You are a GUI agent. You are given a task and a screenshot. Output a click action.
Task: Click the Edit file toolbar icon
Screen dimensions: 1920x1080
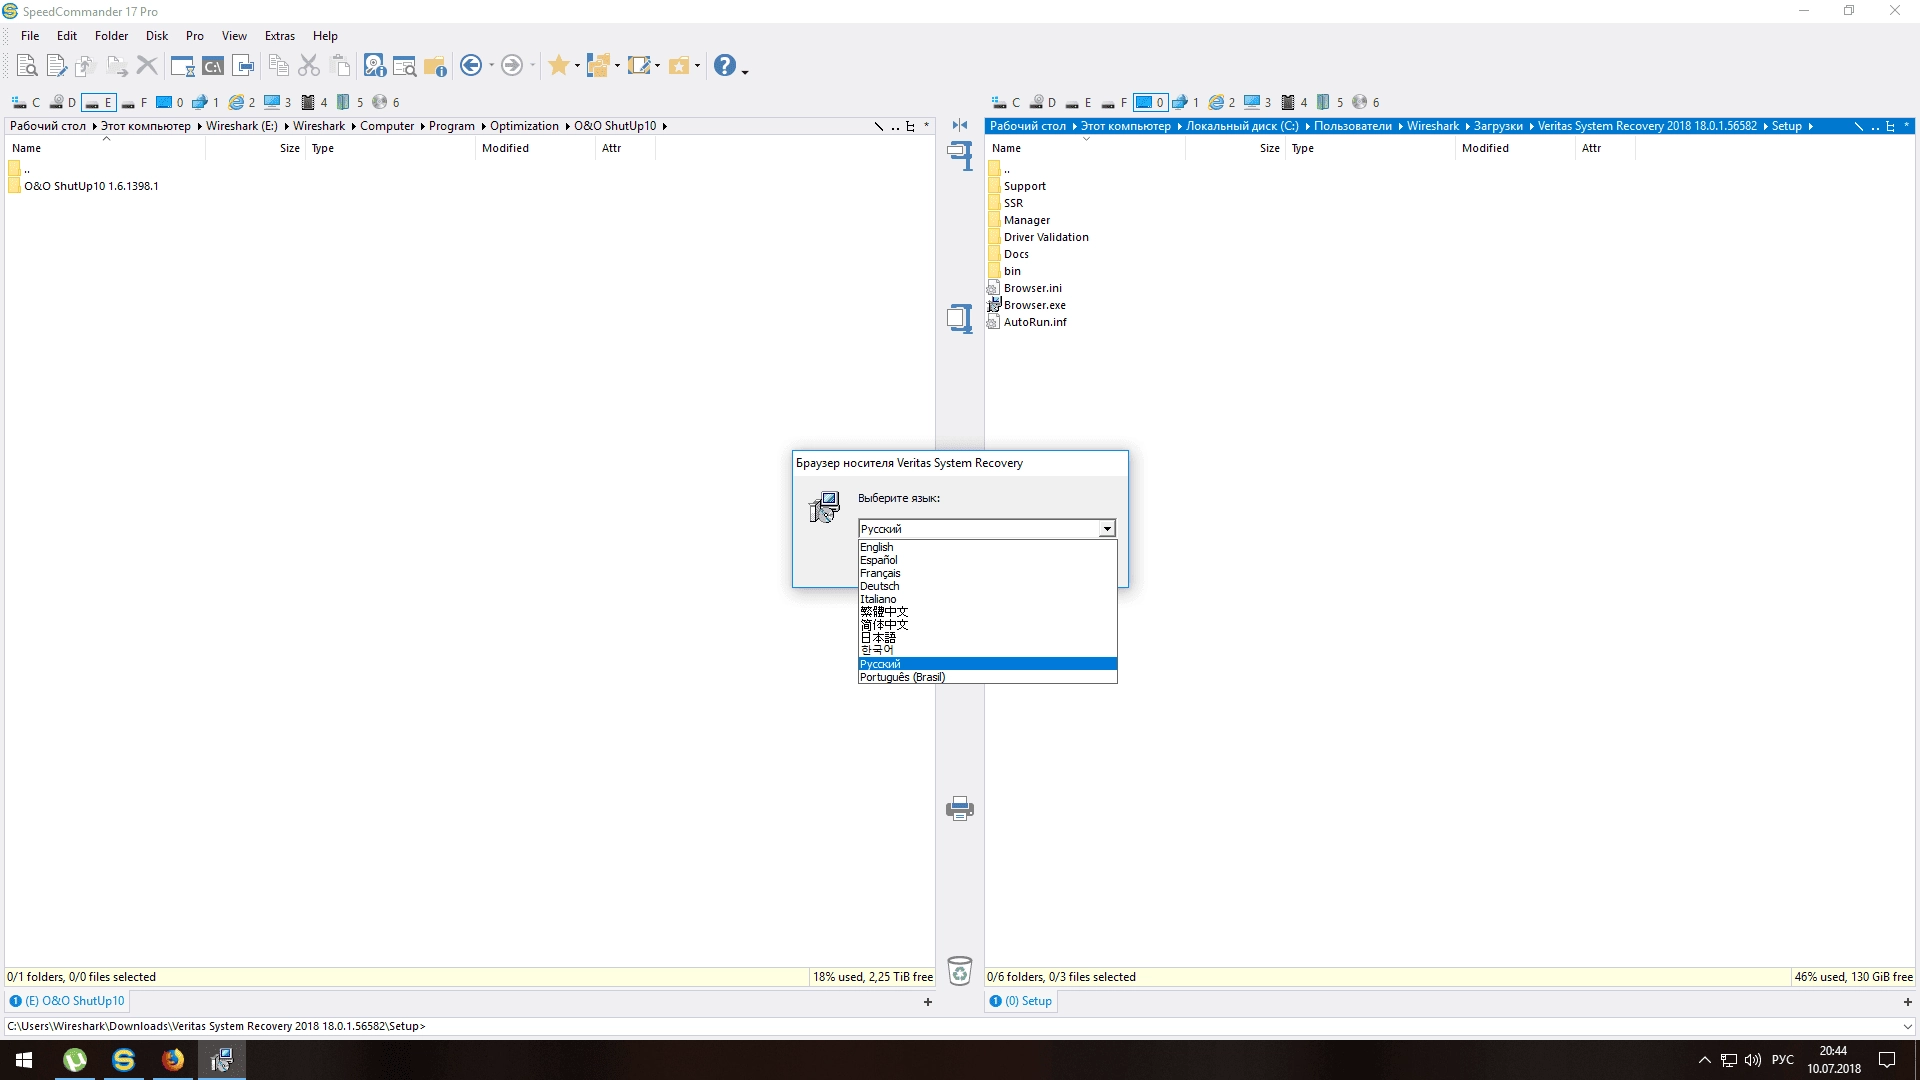56,66
